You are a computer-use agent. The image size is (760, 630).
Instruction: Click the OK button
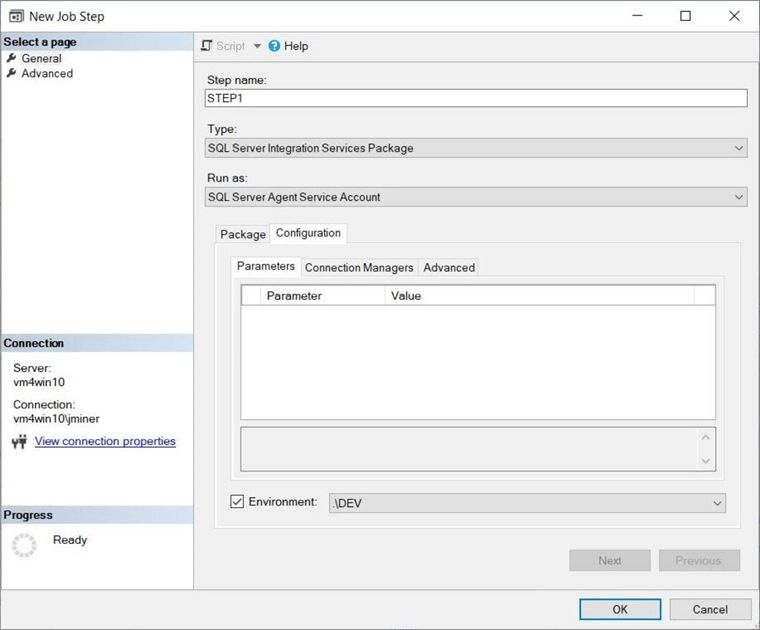620,609
